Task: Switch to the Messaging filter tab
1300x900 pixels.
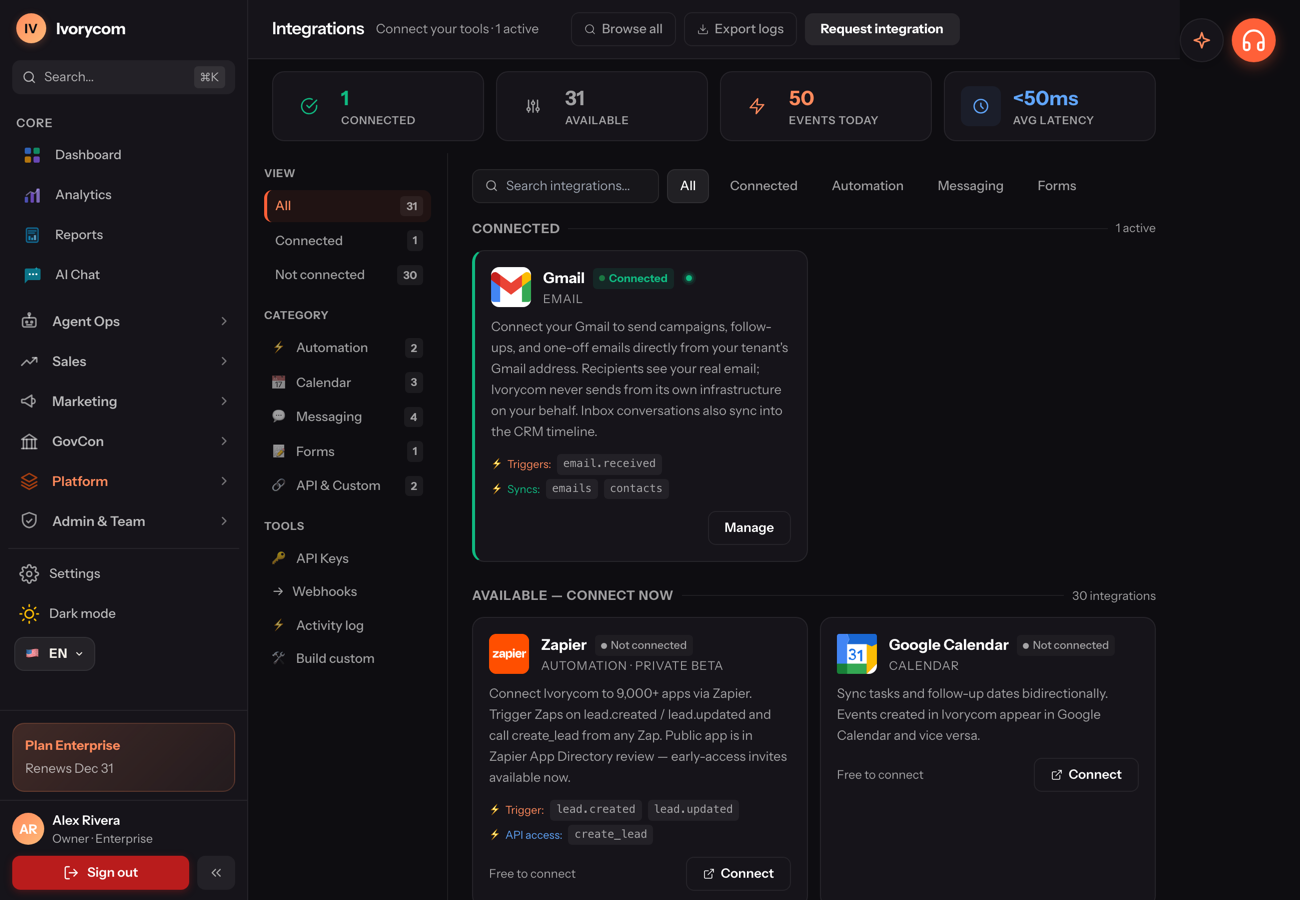Action: [970, 186]
